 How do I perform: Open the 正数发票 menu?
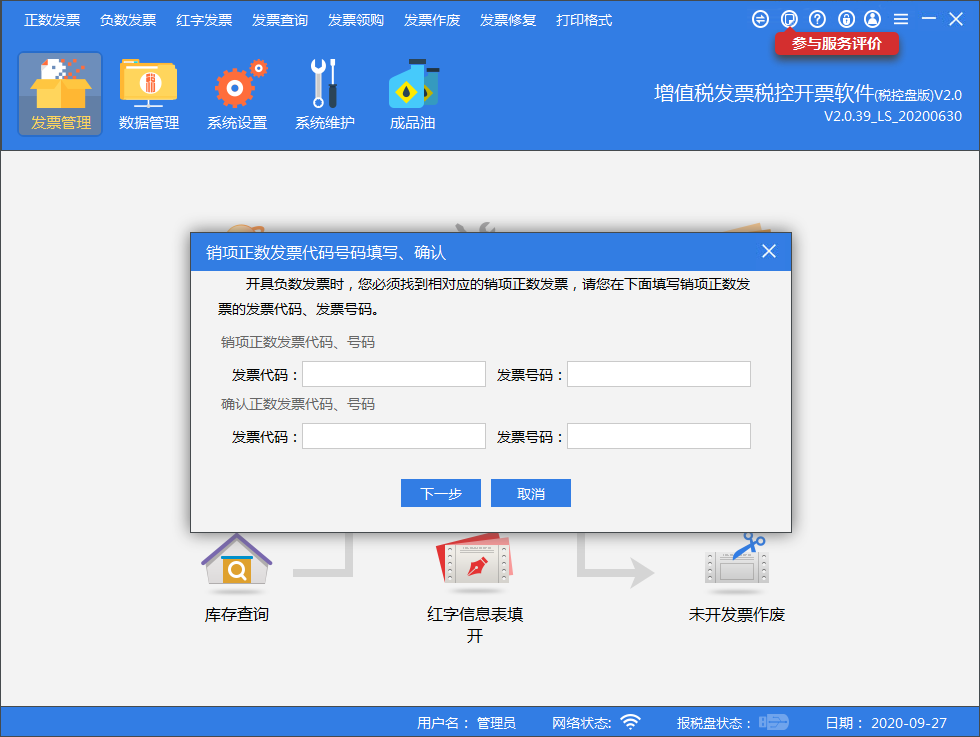point(52,20)
